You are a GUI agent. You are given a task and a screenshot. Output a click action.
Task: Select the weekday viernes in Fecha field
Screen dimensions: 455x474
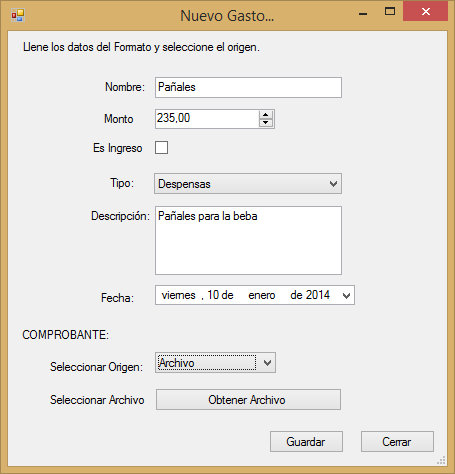(179, 295)
